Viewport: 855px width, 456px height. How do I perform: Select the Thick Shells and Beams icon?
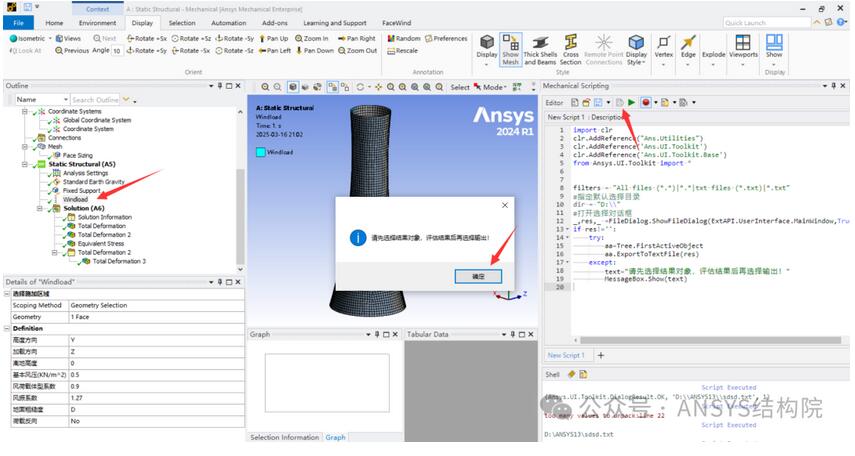[540, 48]
